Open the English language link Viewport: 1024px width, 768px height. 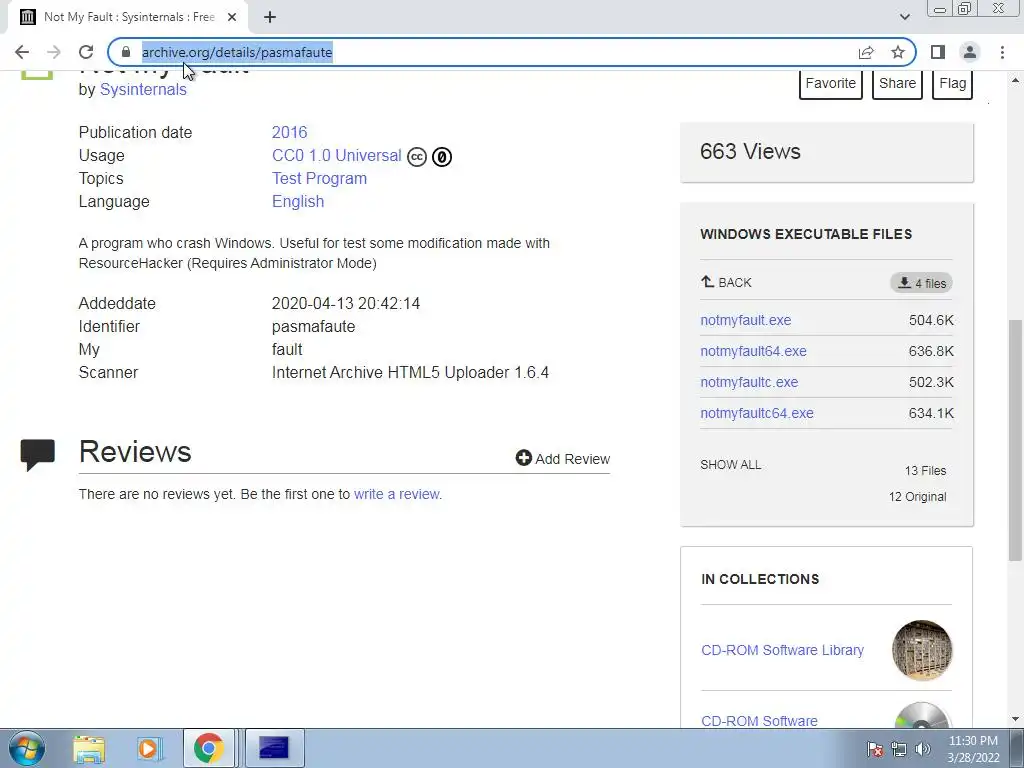click(298, 201)
